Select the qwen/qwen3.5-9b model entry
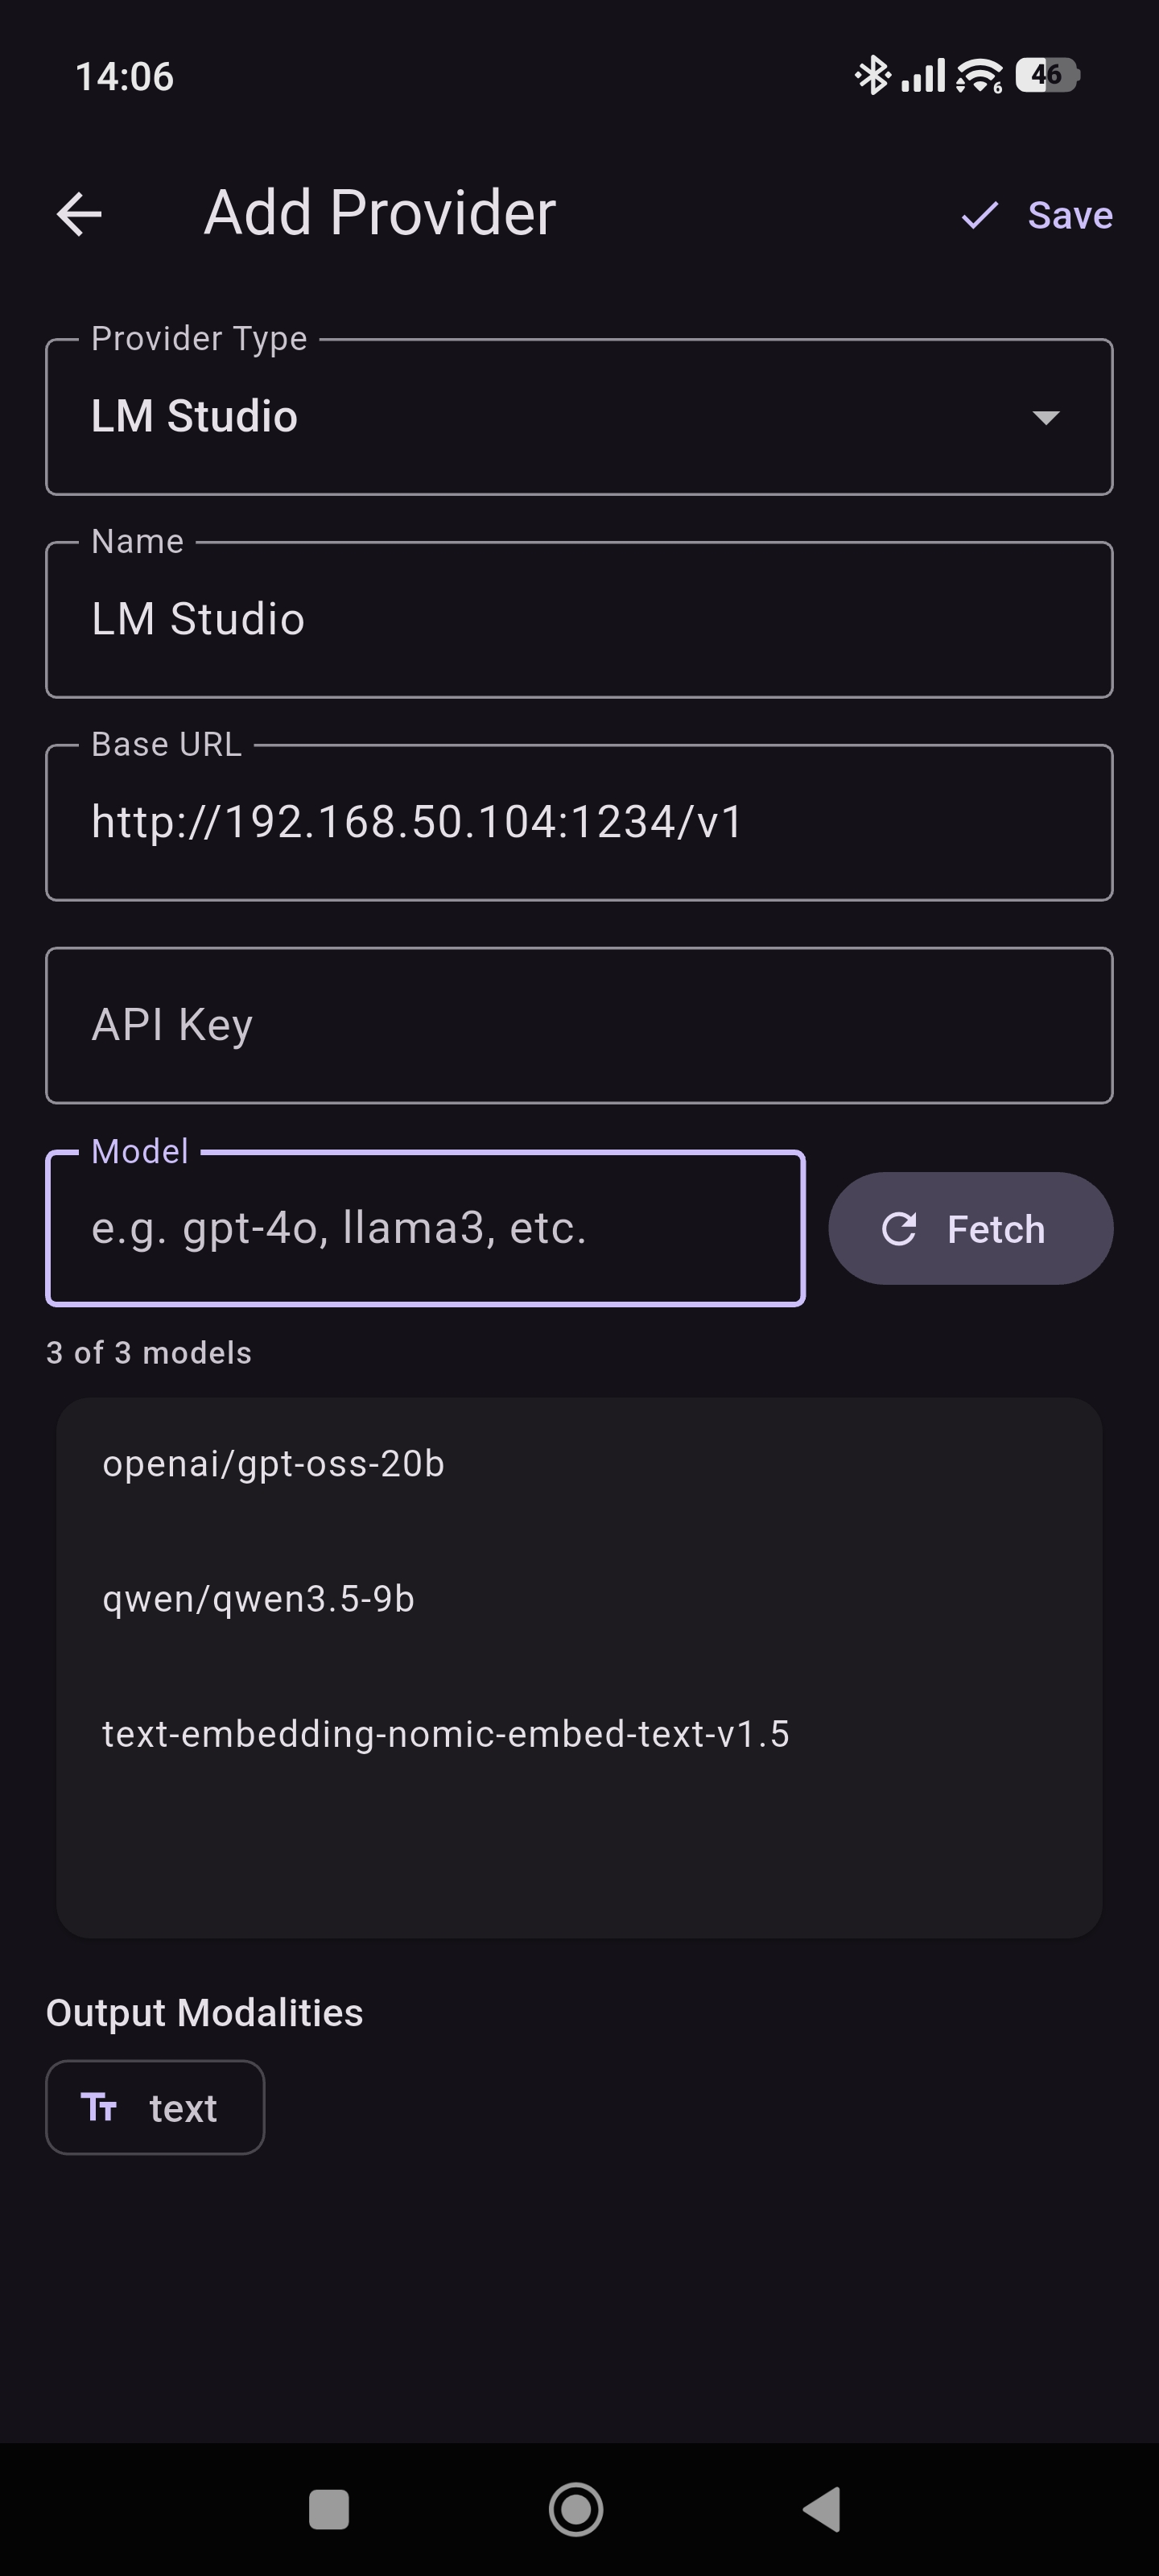Screen dimensions: 1159x2576 (259, 1598)
